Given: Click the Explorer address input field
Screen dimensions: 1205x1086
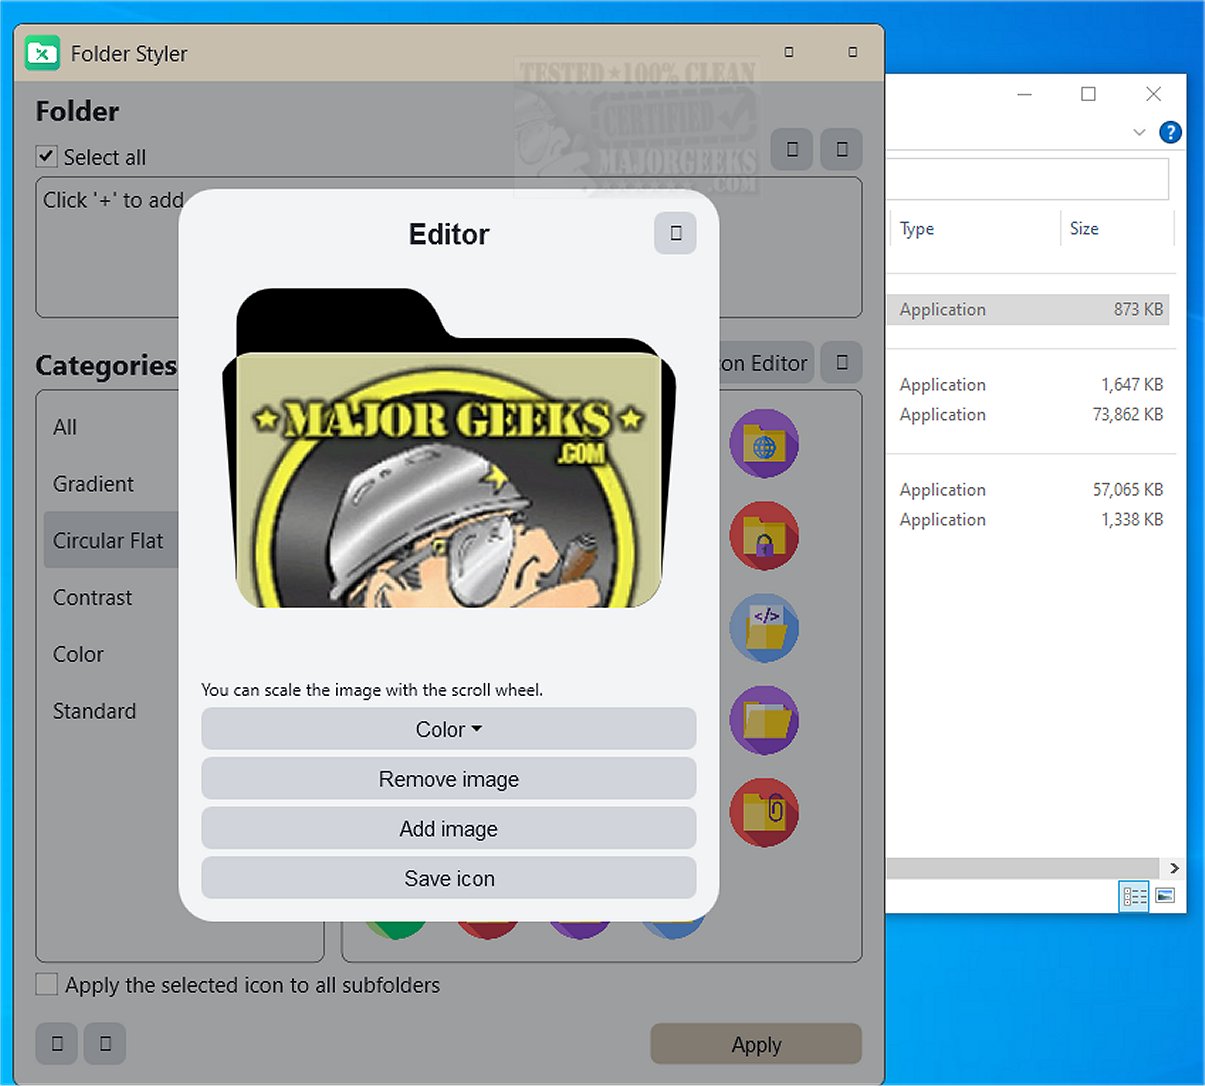Looking at the screenshot, I should pos(1028,179).
